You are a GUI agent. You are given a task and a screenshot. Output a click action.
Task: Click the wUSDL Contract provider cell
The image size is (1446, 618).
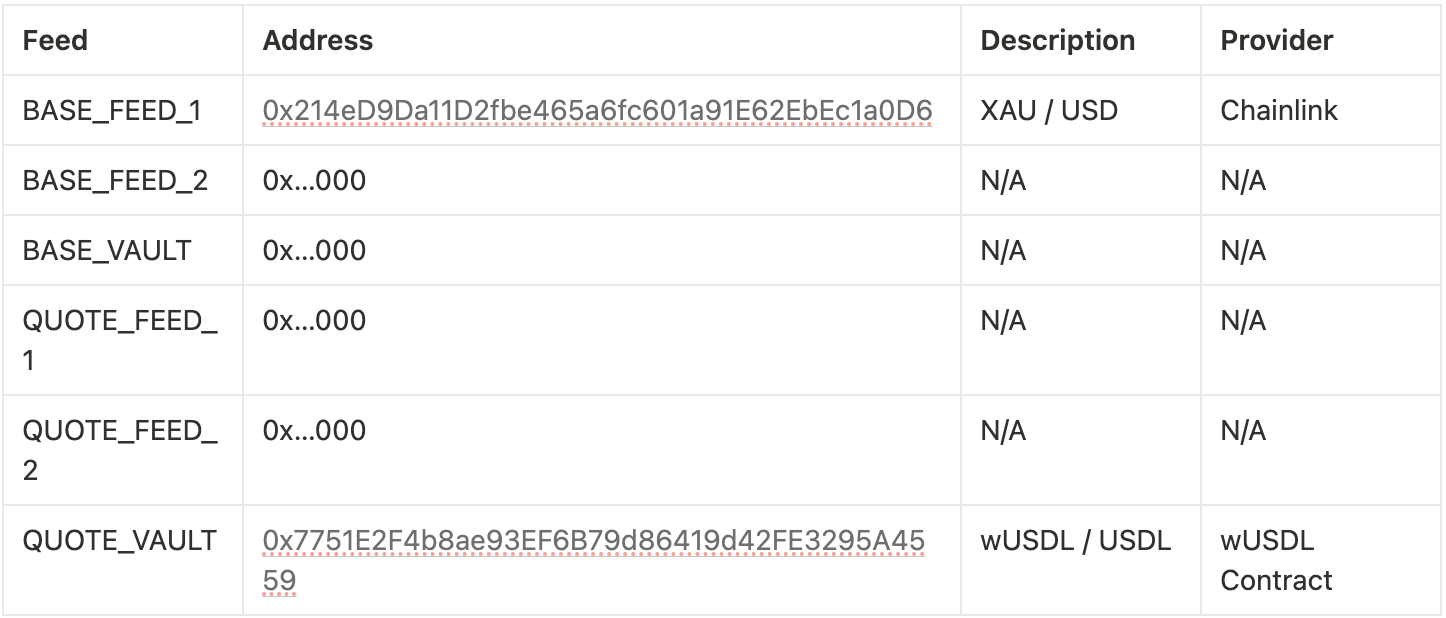click(1276, 560)
